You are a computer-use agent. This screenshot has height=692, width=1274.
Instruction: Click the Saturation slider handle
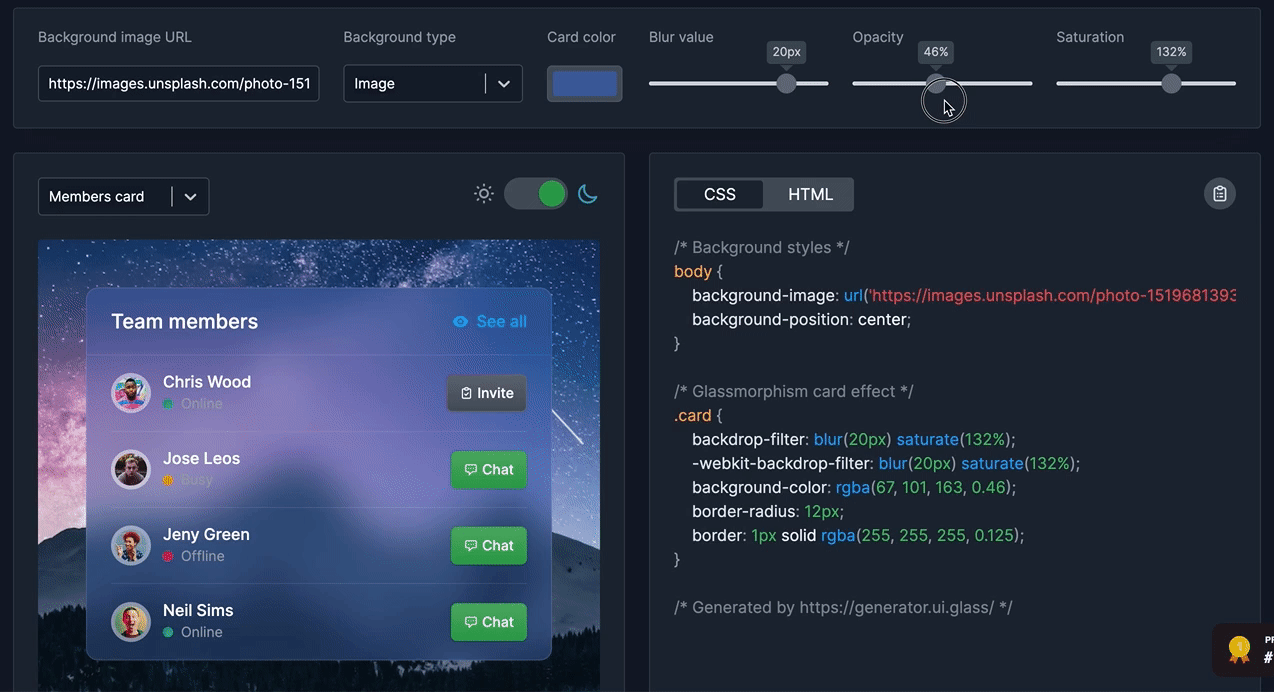[x=1171, y=83]
